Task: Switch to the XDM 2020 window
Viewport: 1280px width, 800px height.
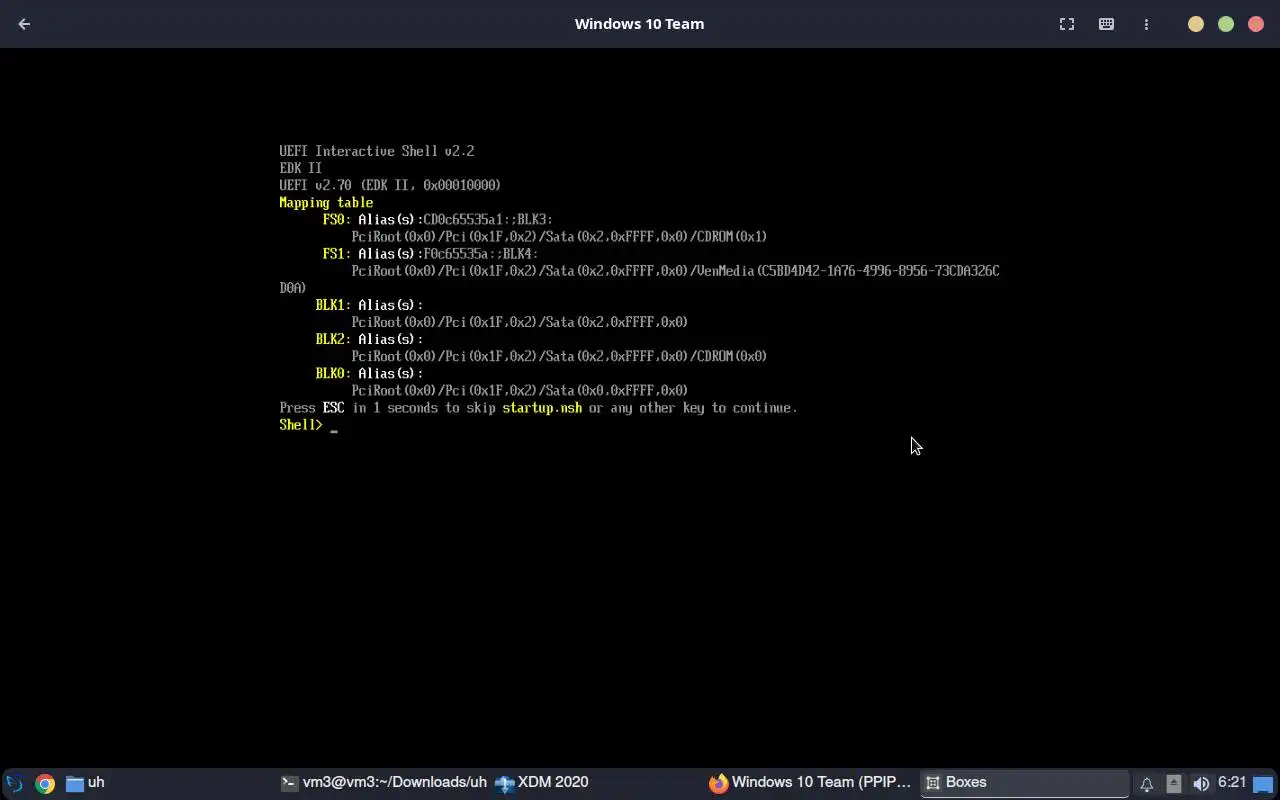Action: pos(542,783)
